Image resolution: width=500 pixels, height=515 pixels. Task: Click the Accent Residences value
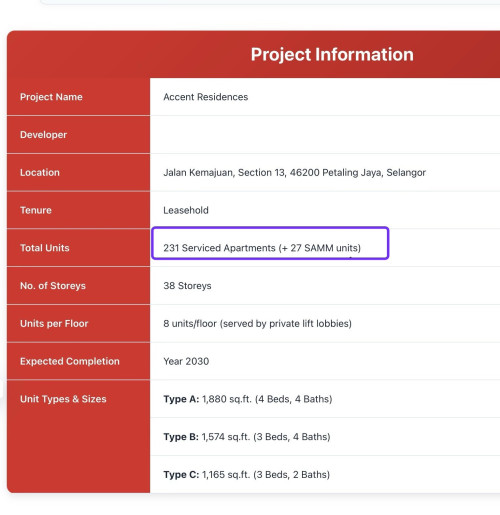coord(206,97)
